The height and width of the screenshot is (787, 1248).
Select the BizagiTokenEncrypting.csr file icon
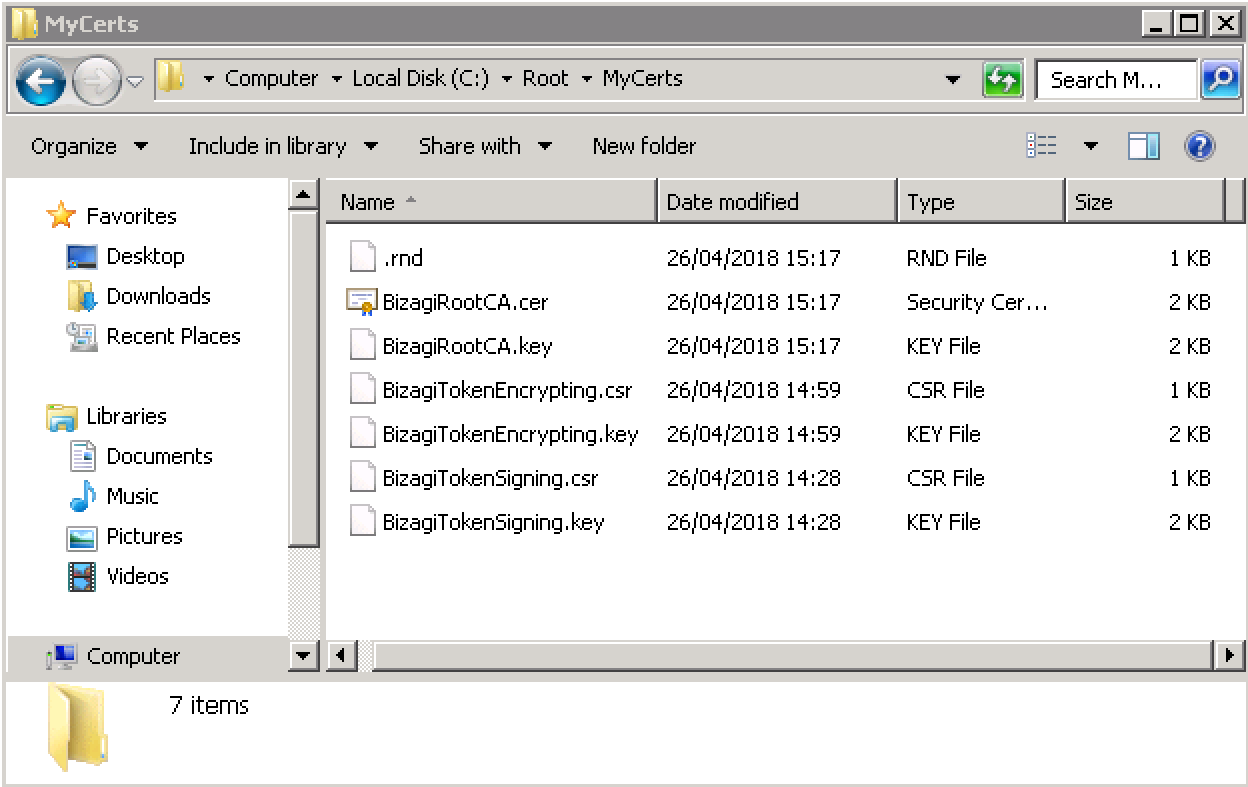[x=362, y=389]
